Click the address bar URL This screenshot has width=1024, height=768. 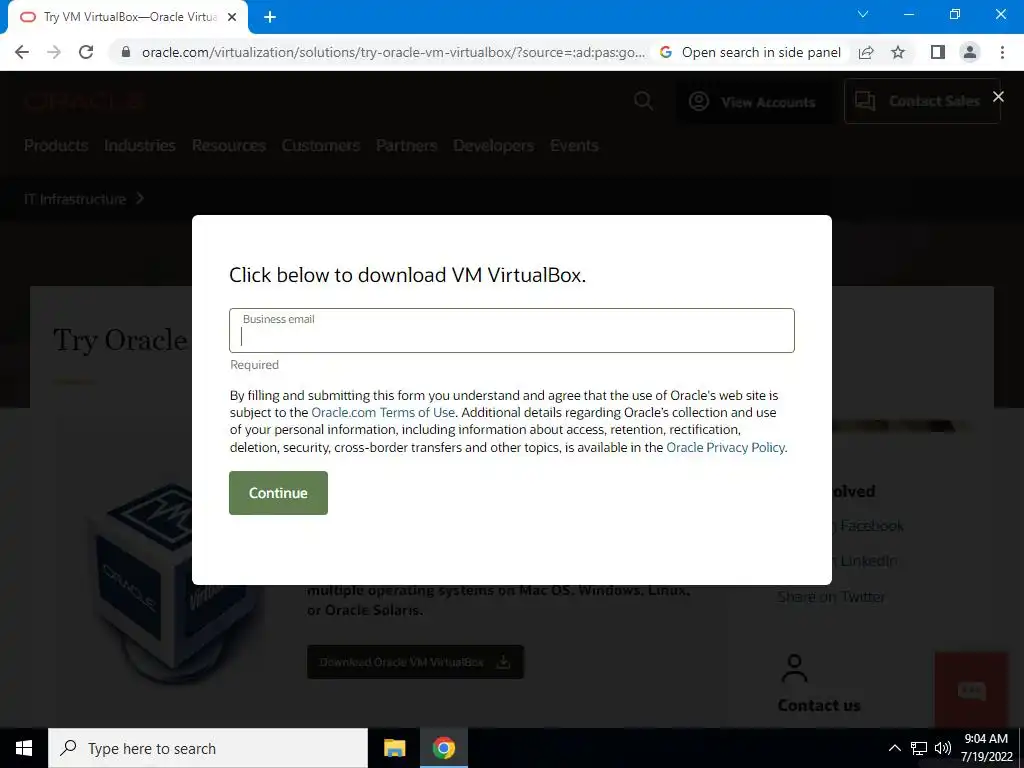click(393, 52)
